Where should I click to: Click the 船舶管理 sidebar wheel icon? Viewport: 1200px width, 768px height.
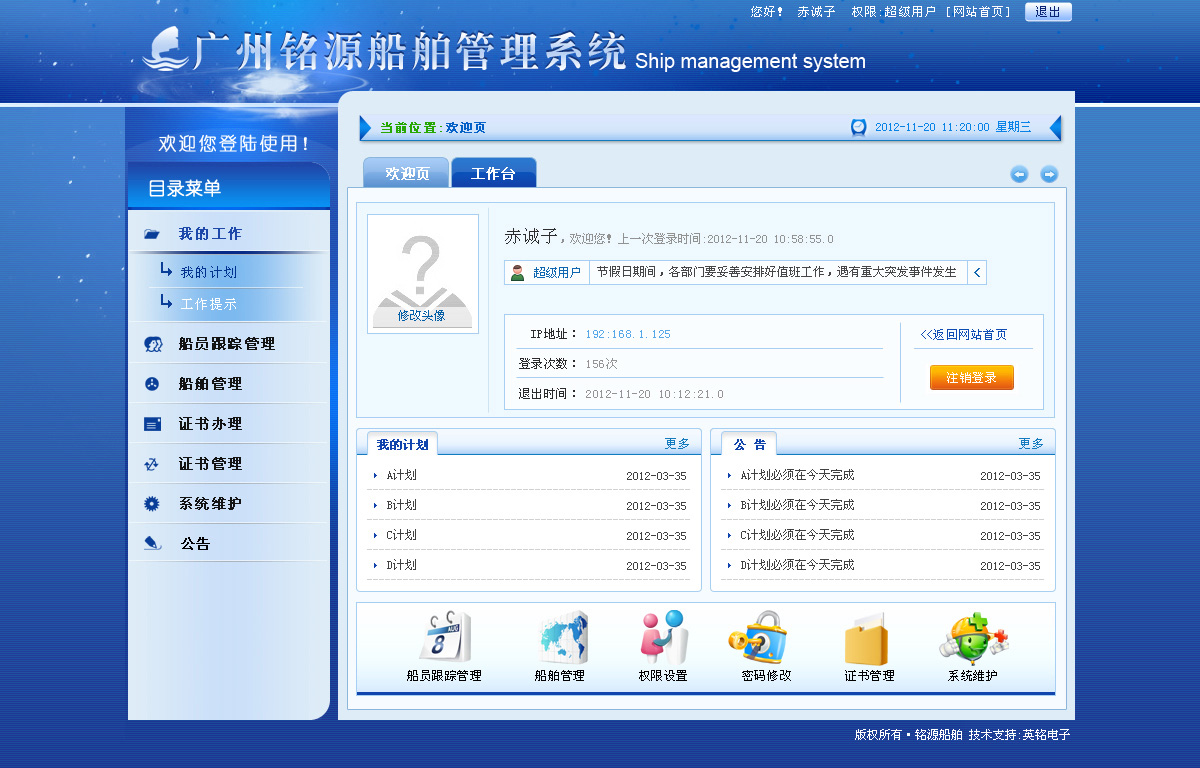point(152,384)
